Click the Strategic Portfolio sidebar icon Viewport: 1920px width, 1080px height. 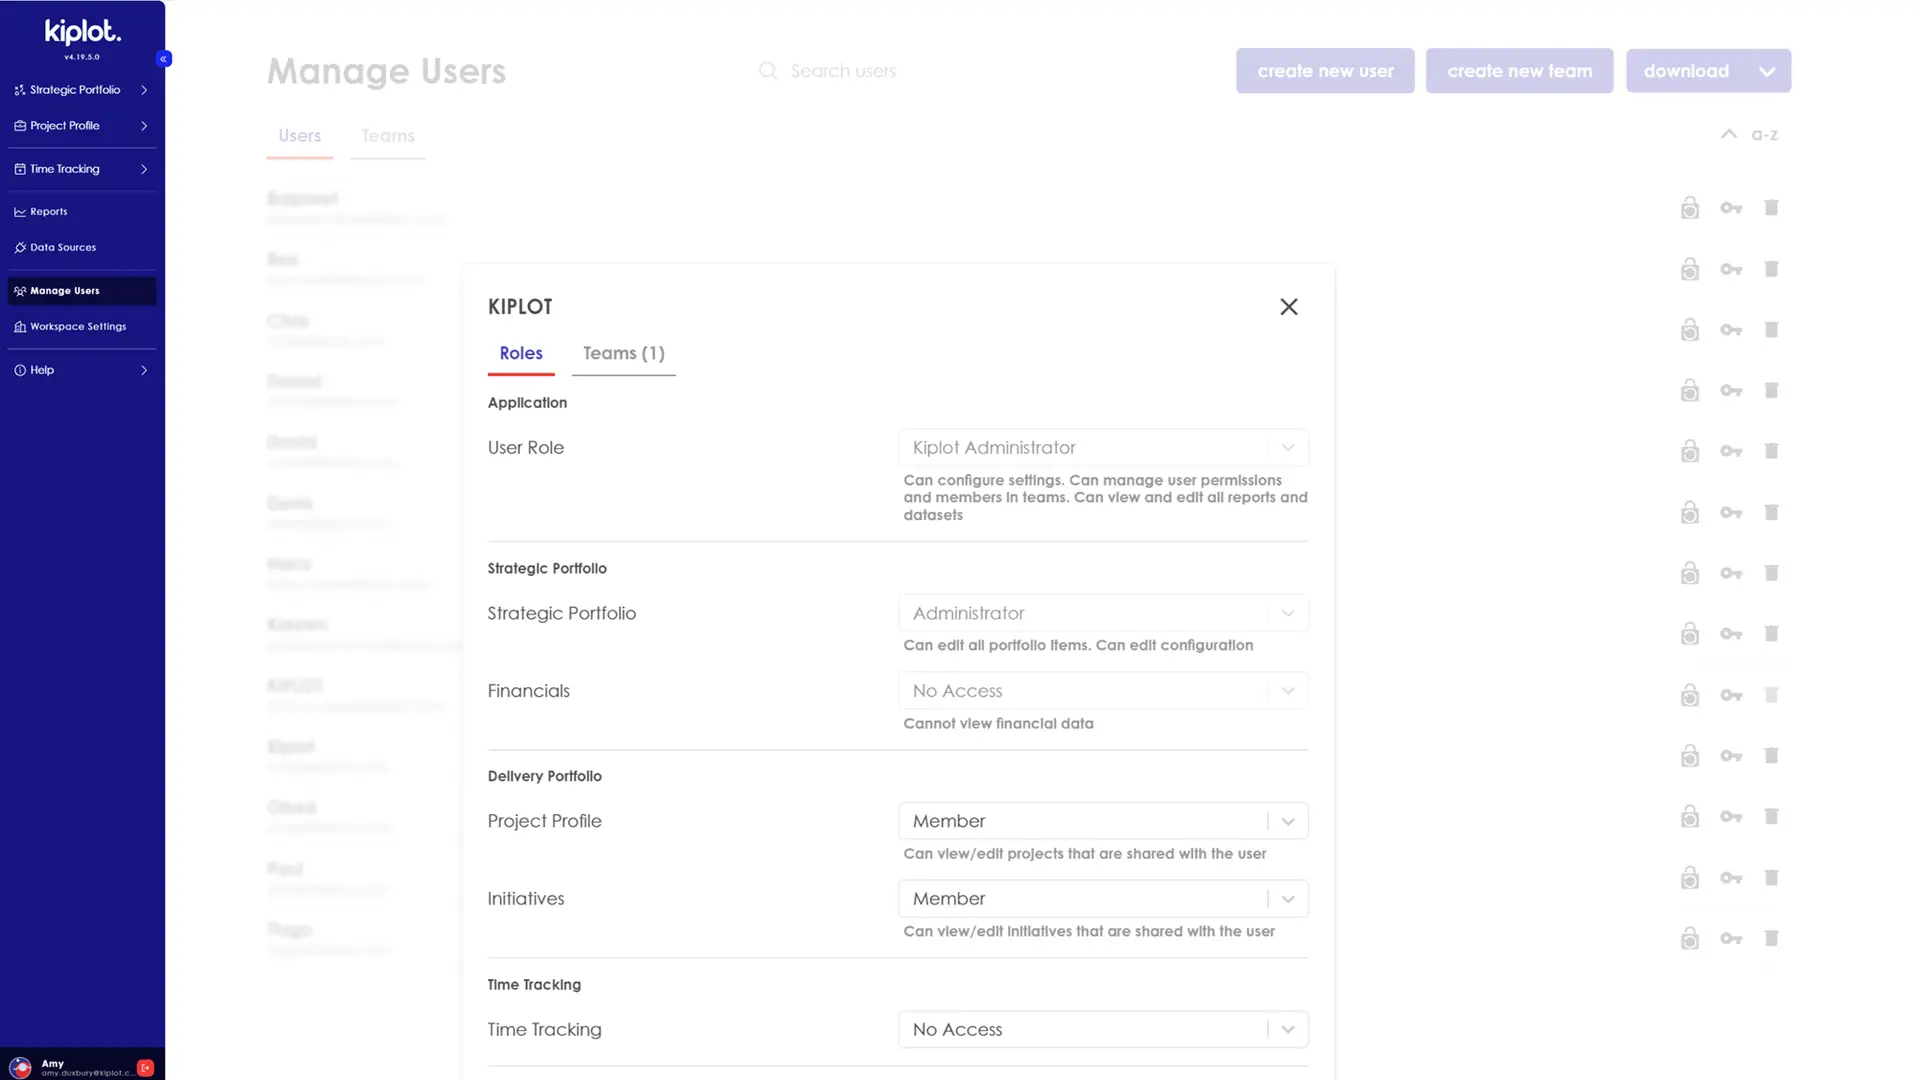pos(18,90)
